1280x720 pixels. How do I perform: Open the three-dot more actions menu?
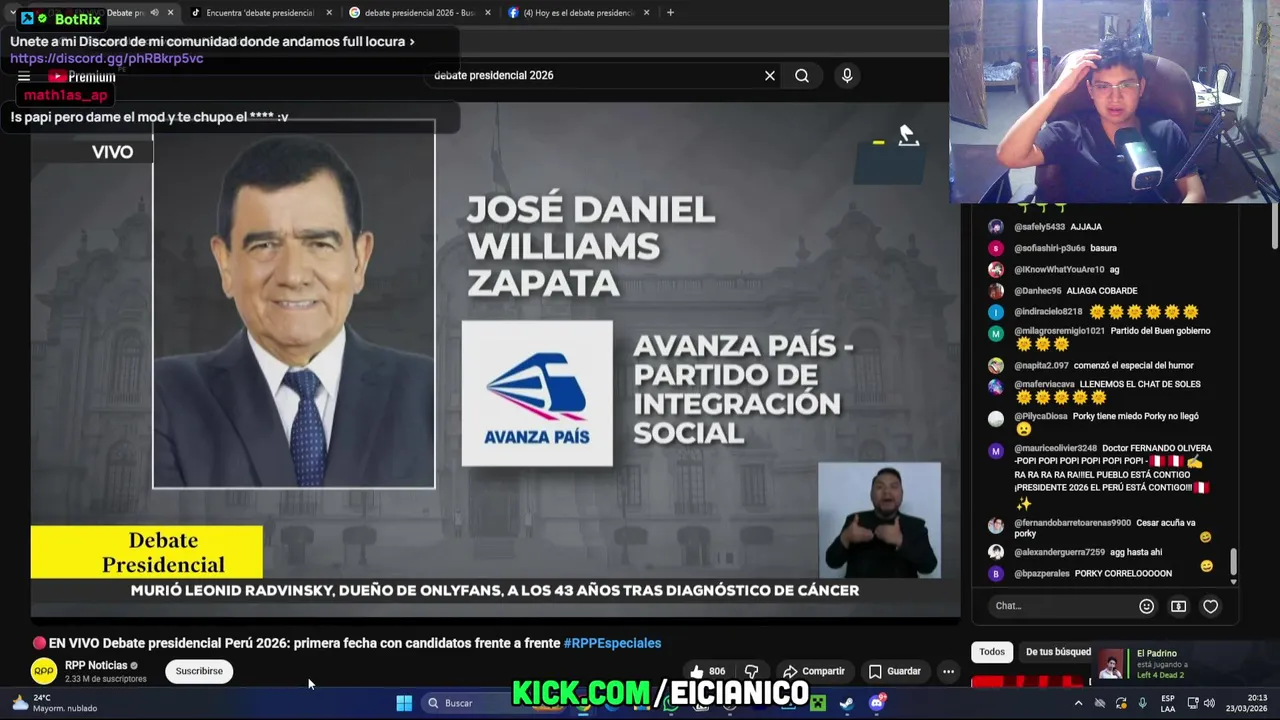pos(948,671)
